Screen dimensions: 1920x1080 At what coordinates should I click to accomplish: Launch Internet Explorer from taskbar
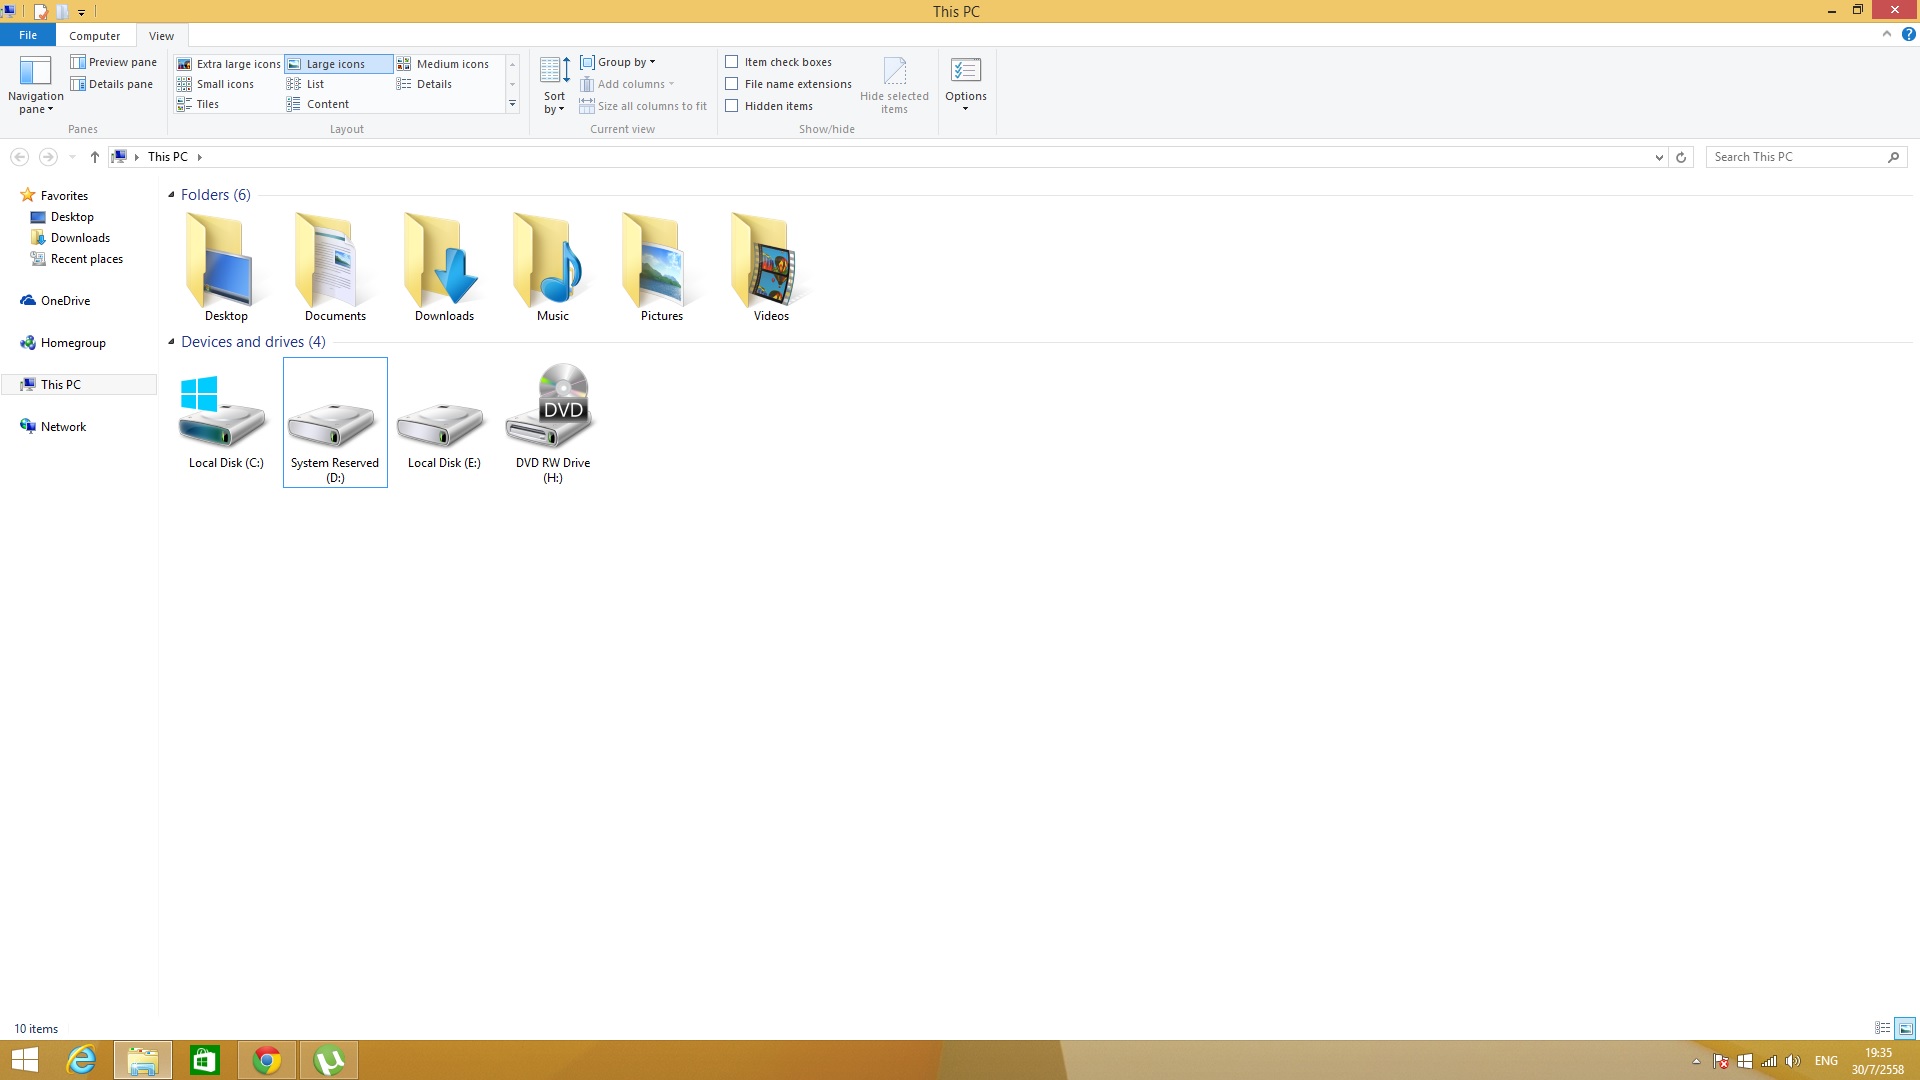[81, 1060]
